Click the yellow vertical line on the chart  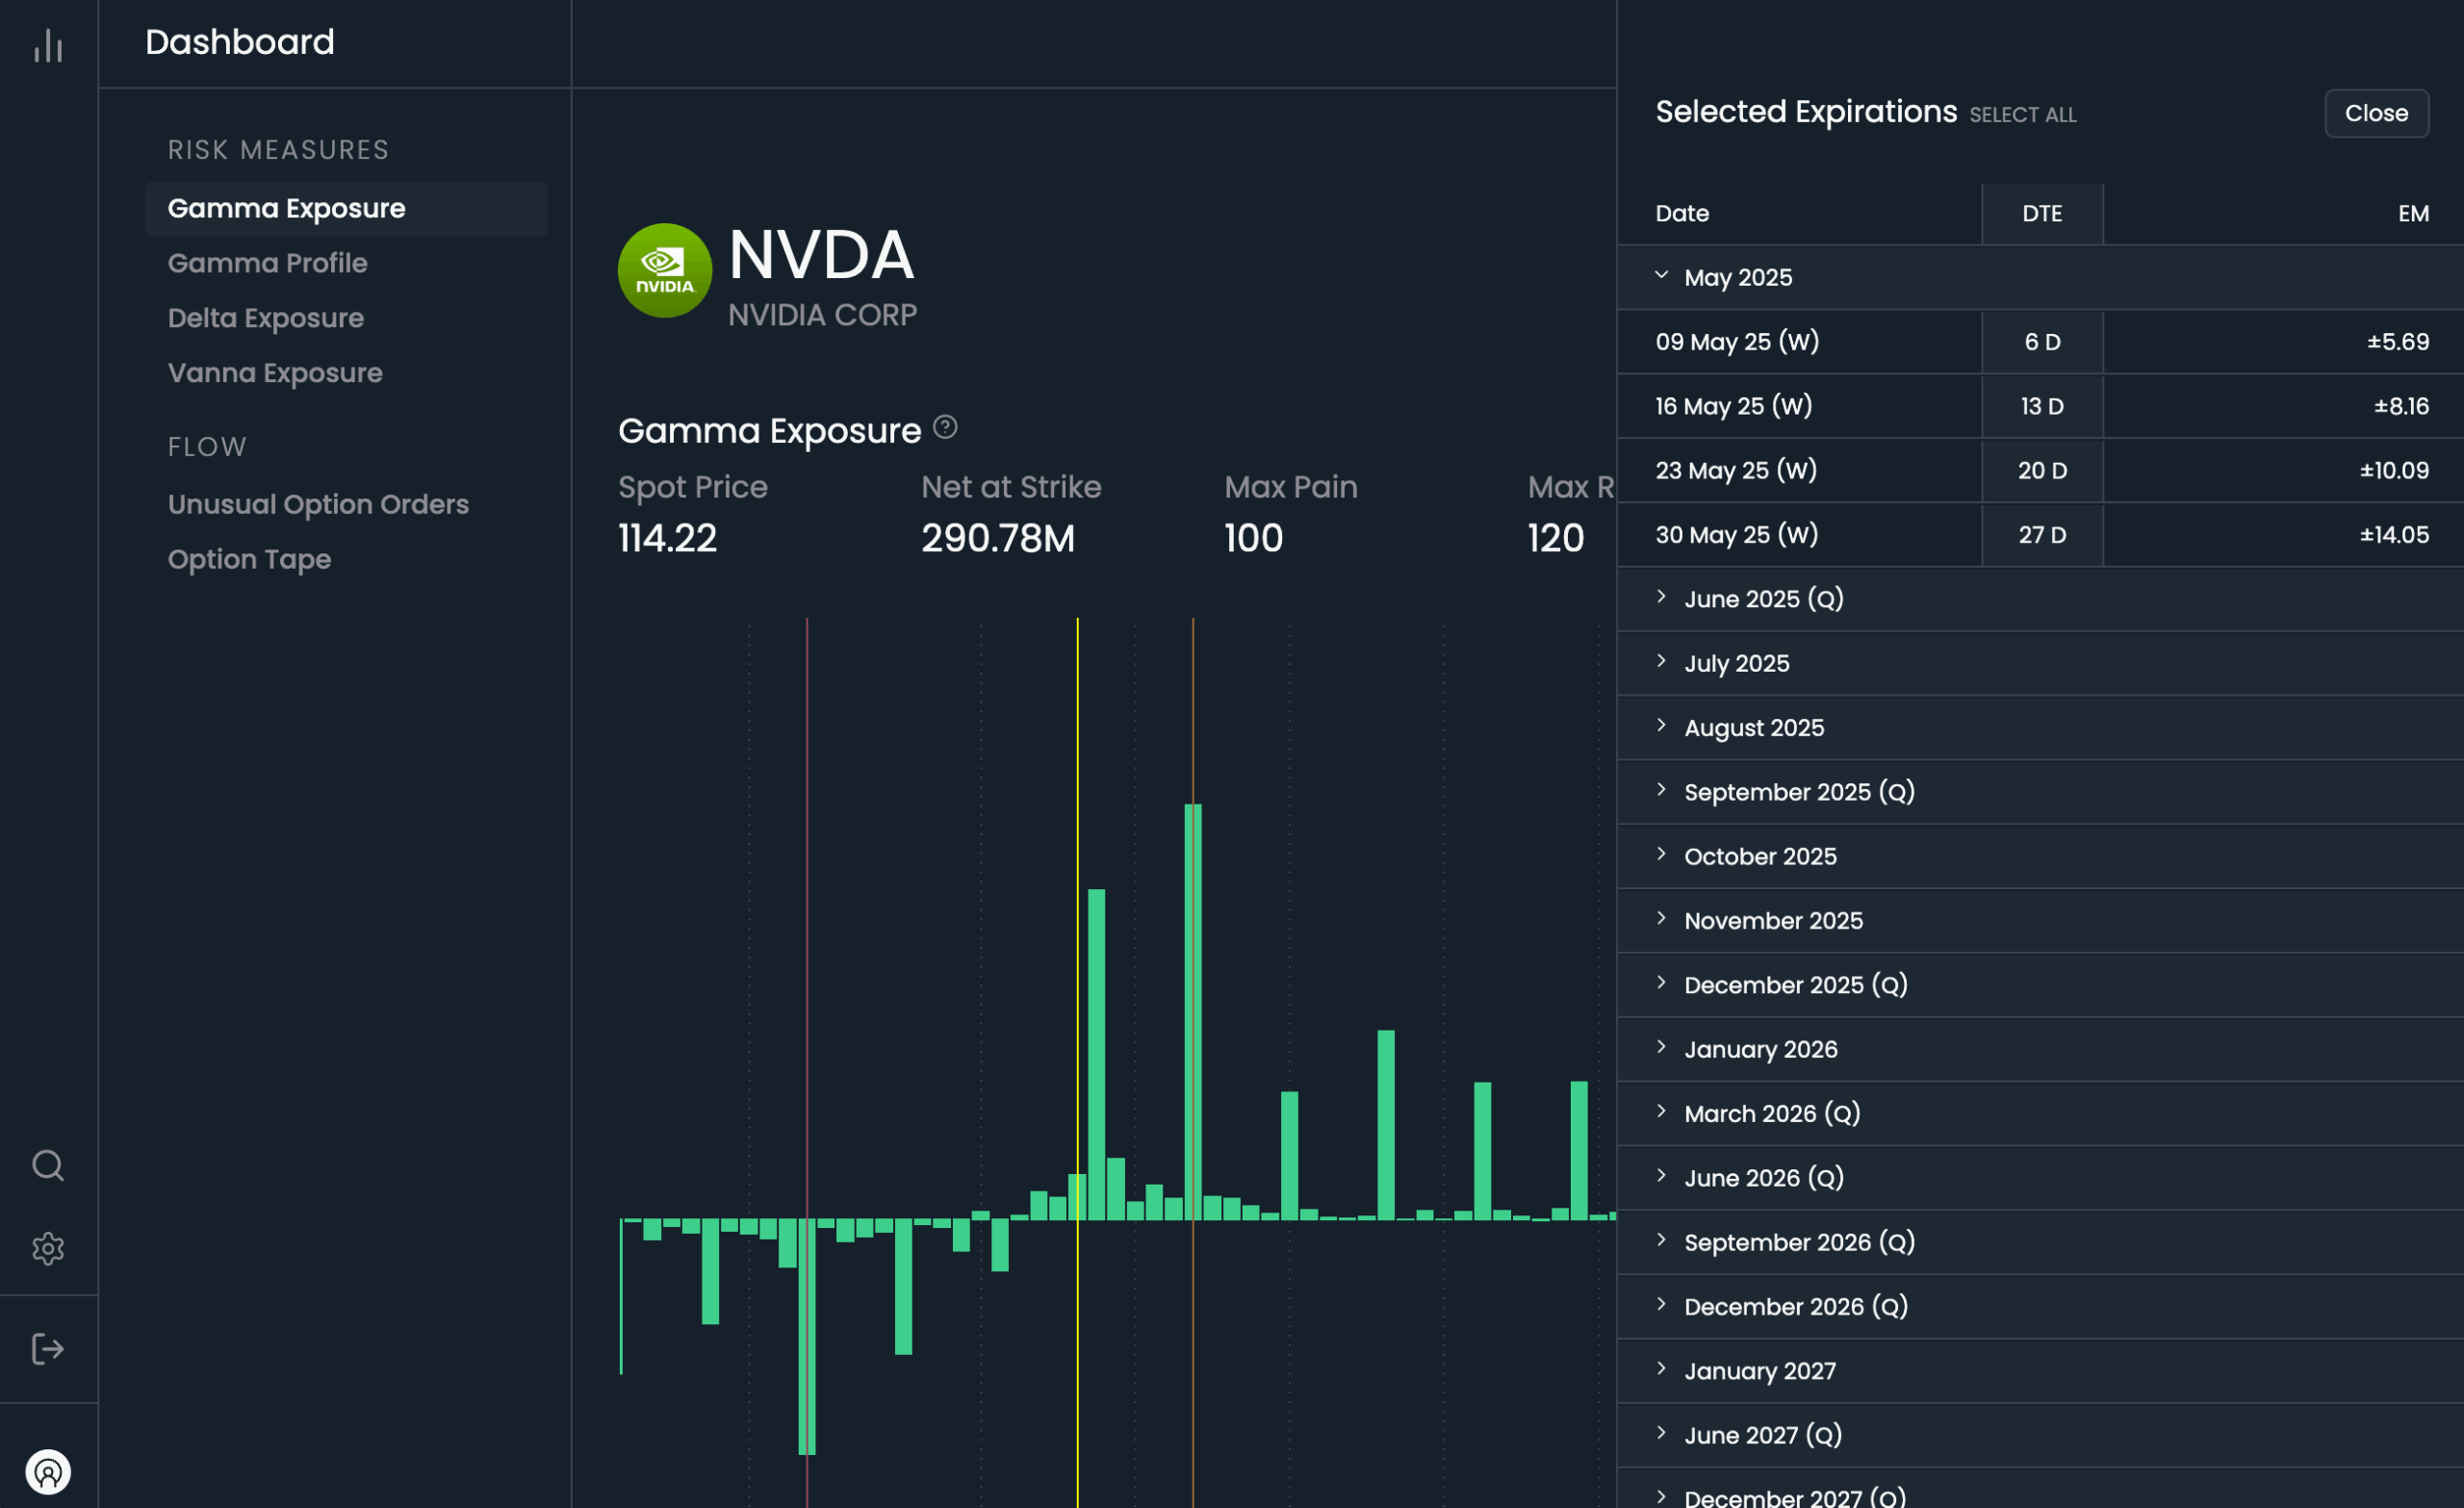(x=1077, y=1062)
